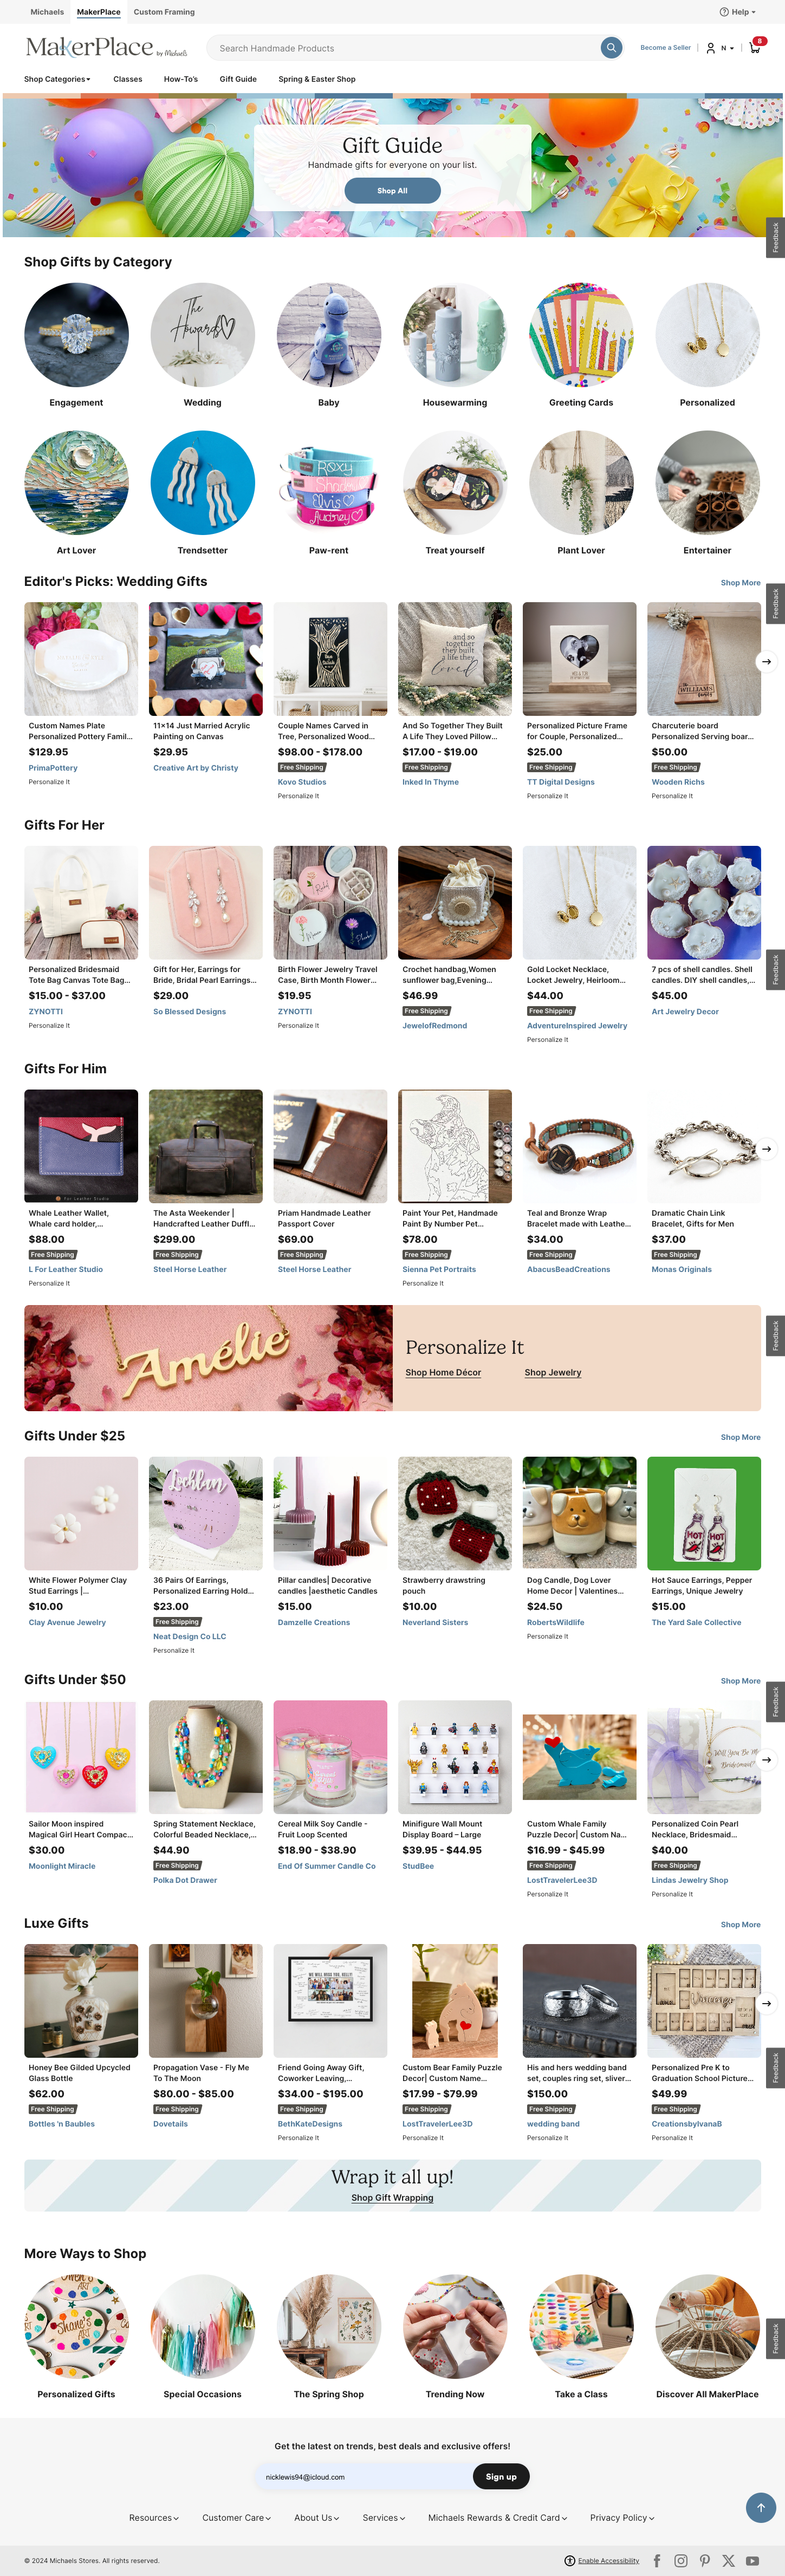Click the Facebook icon in footer
Screen dimensions: 785x2576
pyautogui.click(x=657, y=2560)
